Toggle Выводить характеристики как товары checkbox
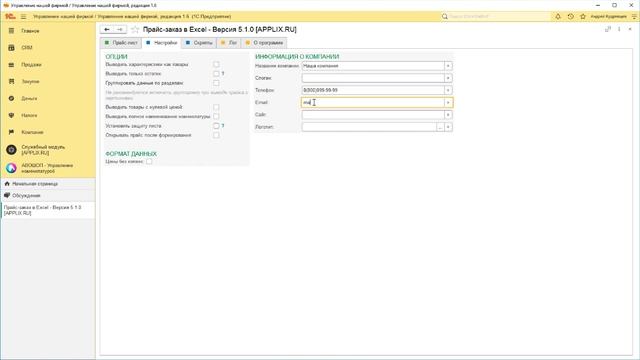The height and width of the screenshot is (360, 640). [x=216, y=64]
